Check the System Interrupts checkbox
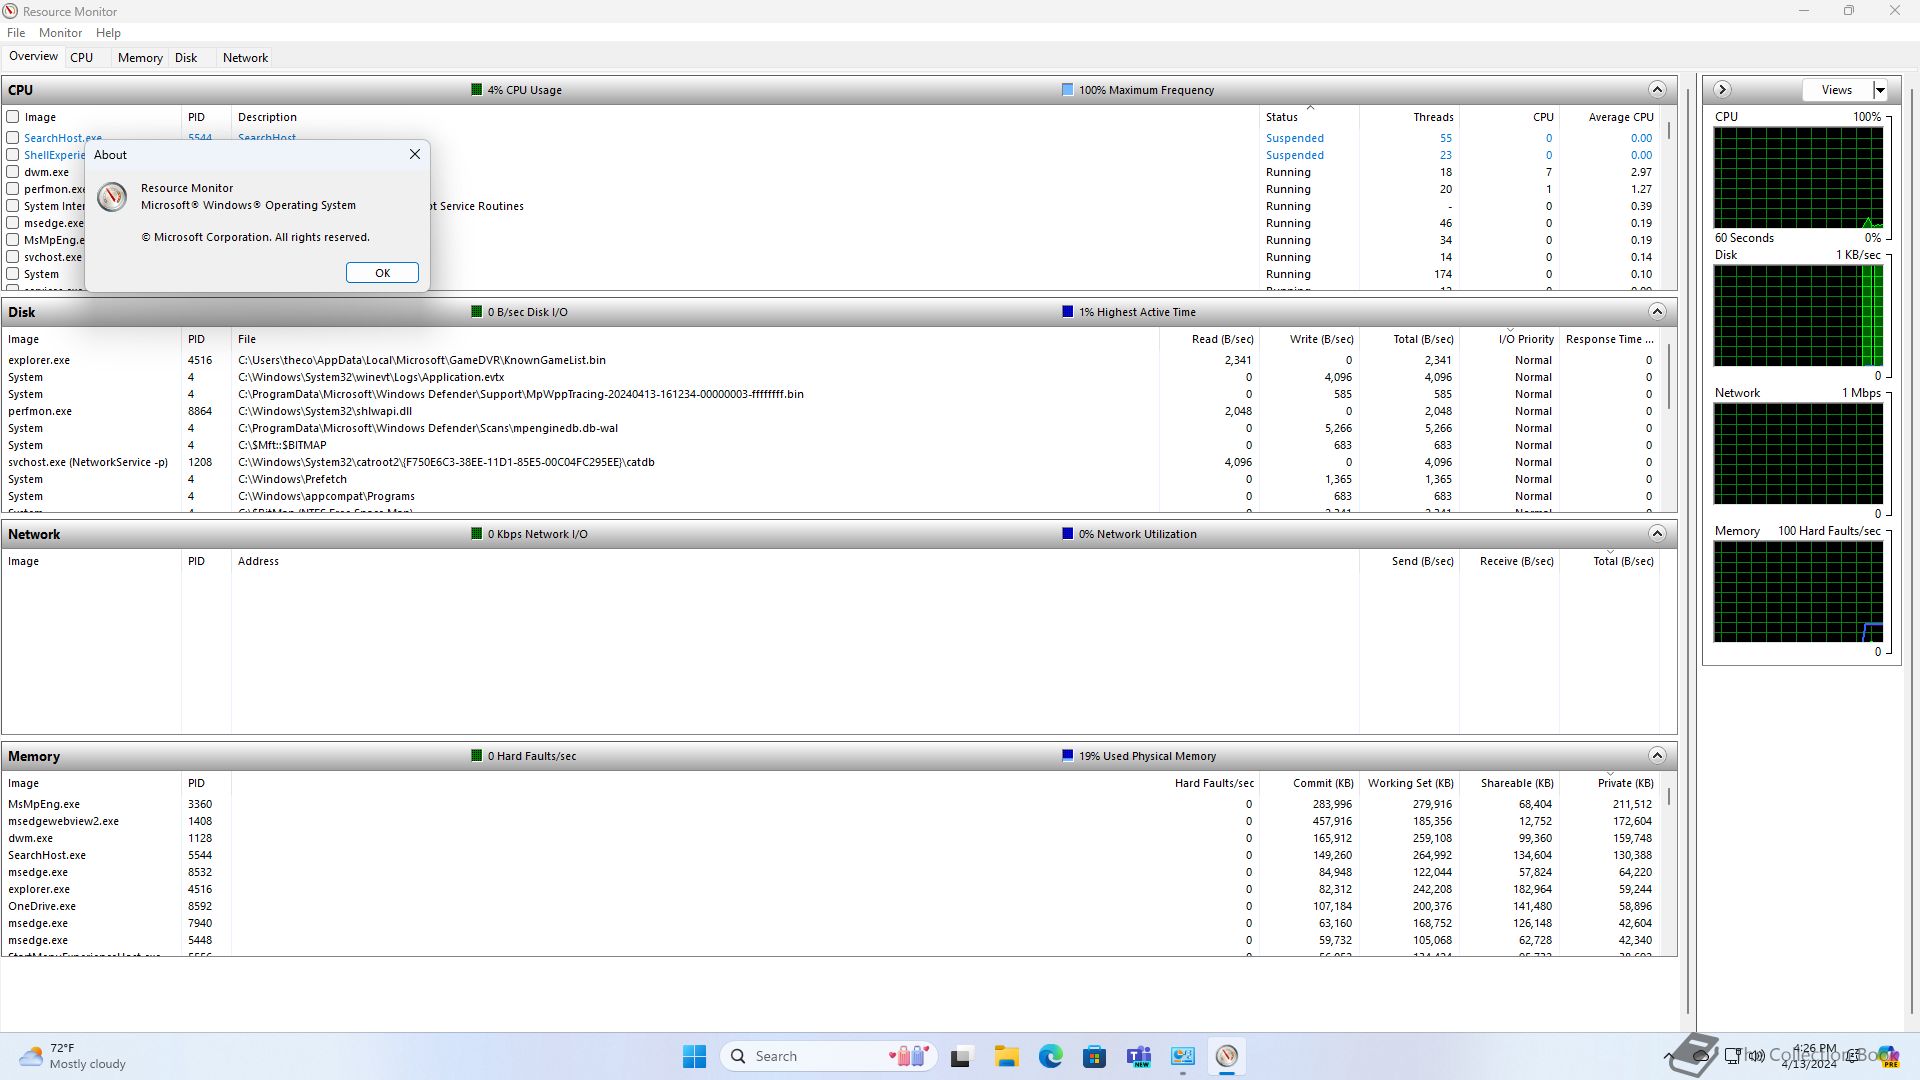Image resolution: width=1920 pixels, height=1080 pixels. coord(13,206)
